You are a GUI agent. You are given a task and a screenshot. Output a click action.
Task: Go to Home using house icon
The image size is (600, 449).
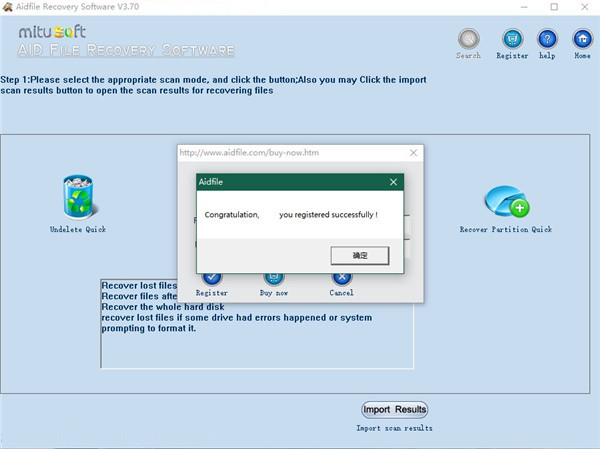click(582, 39)
